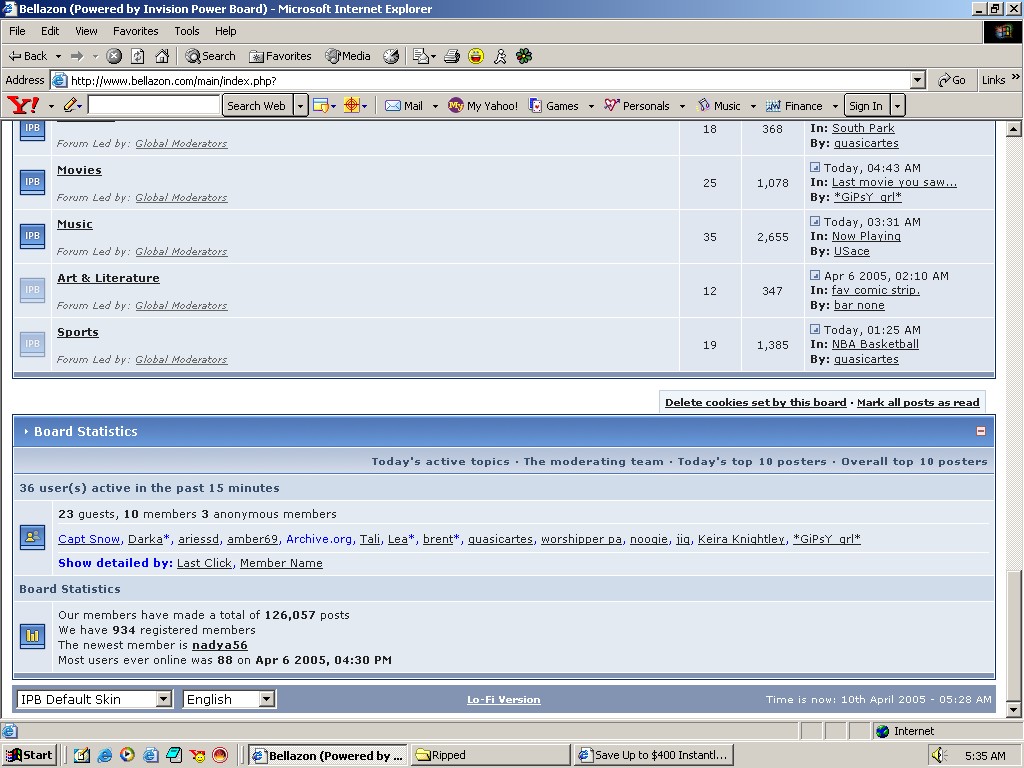Viewport: 1024px width, 768px height.
Task: Open the IPB Default Skin dropdown
Action: coord(94,699)
